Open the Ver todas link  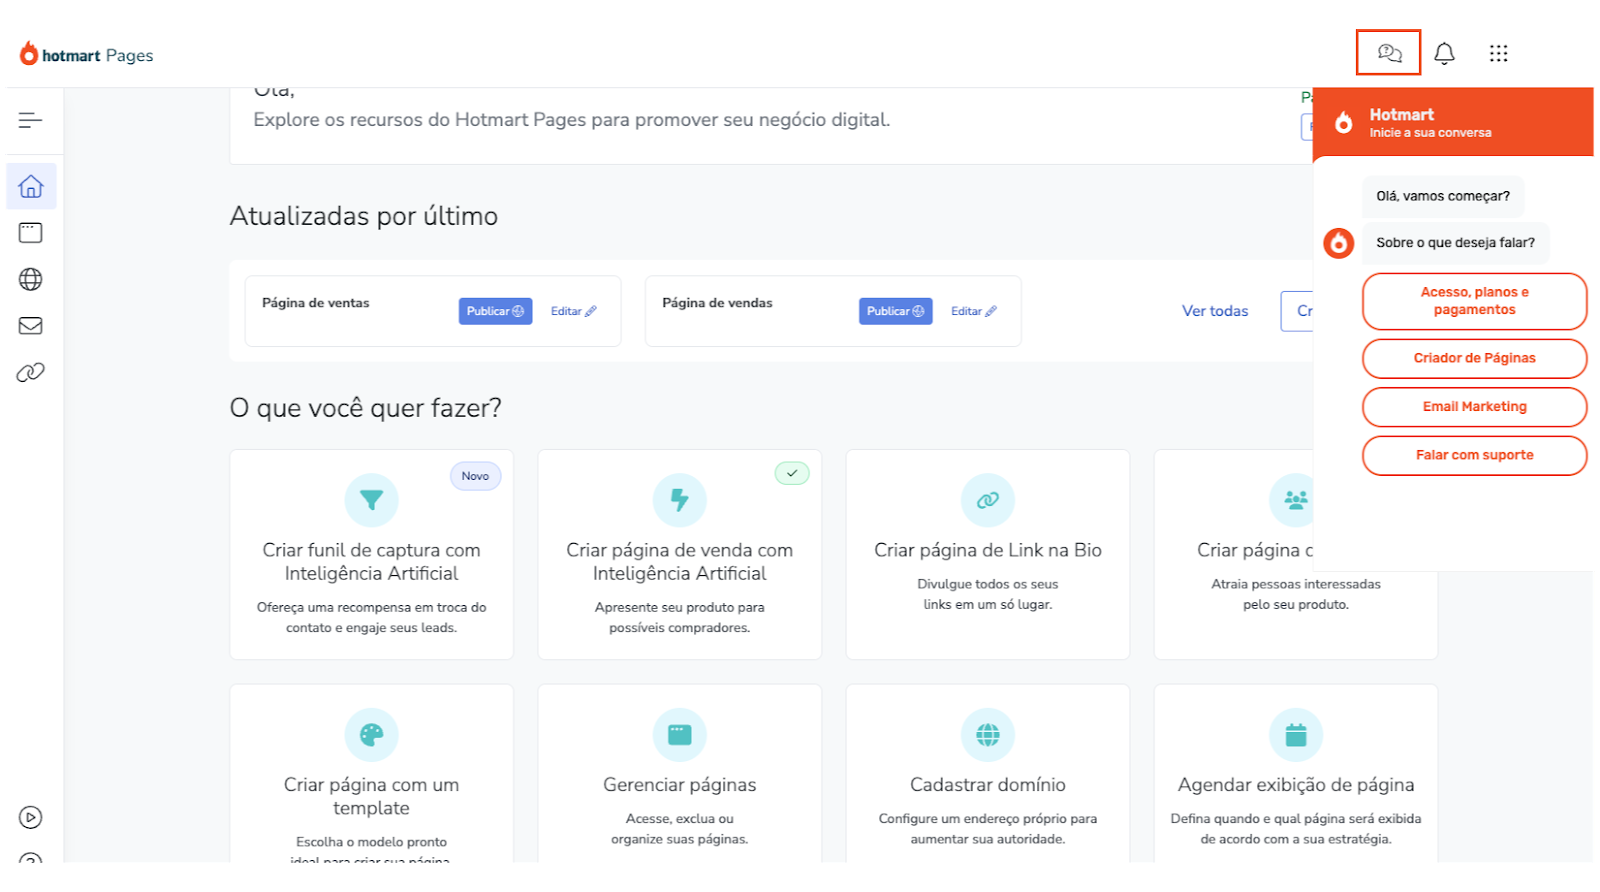click(x=1215, y=311)
